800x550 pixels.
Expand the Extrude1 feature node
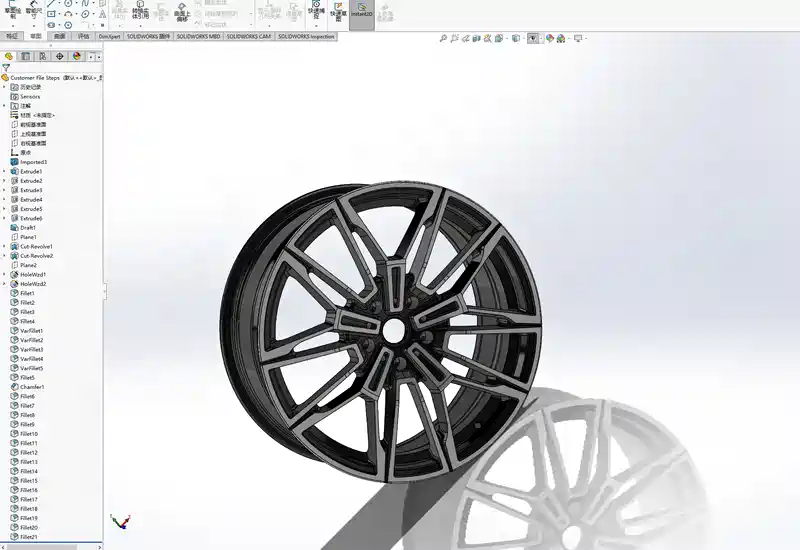tap(4, 171)
